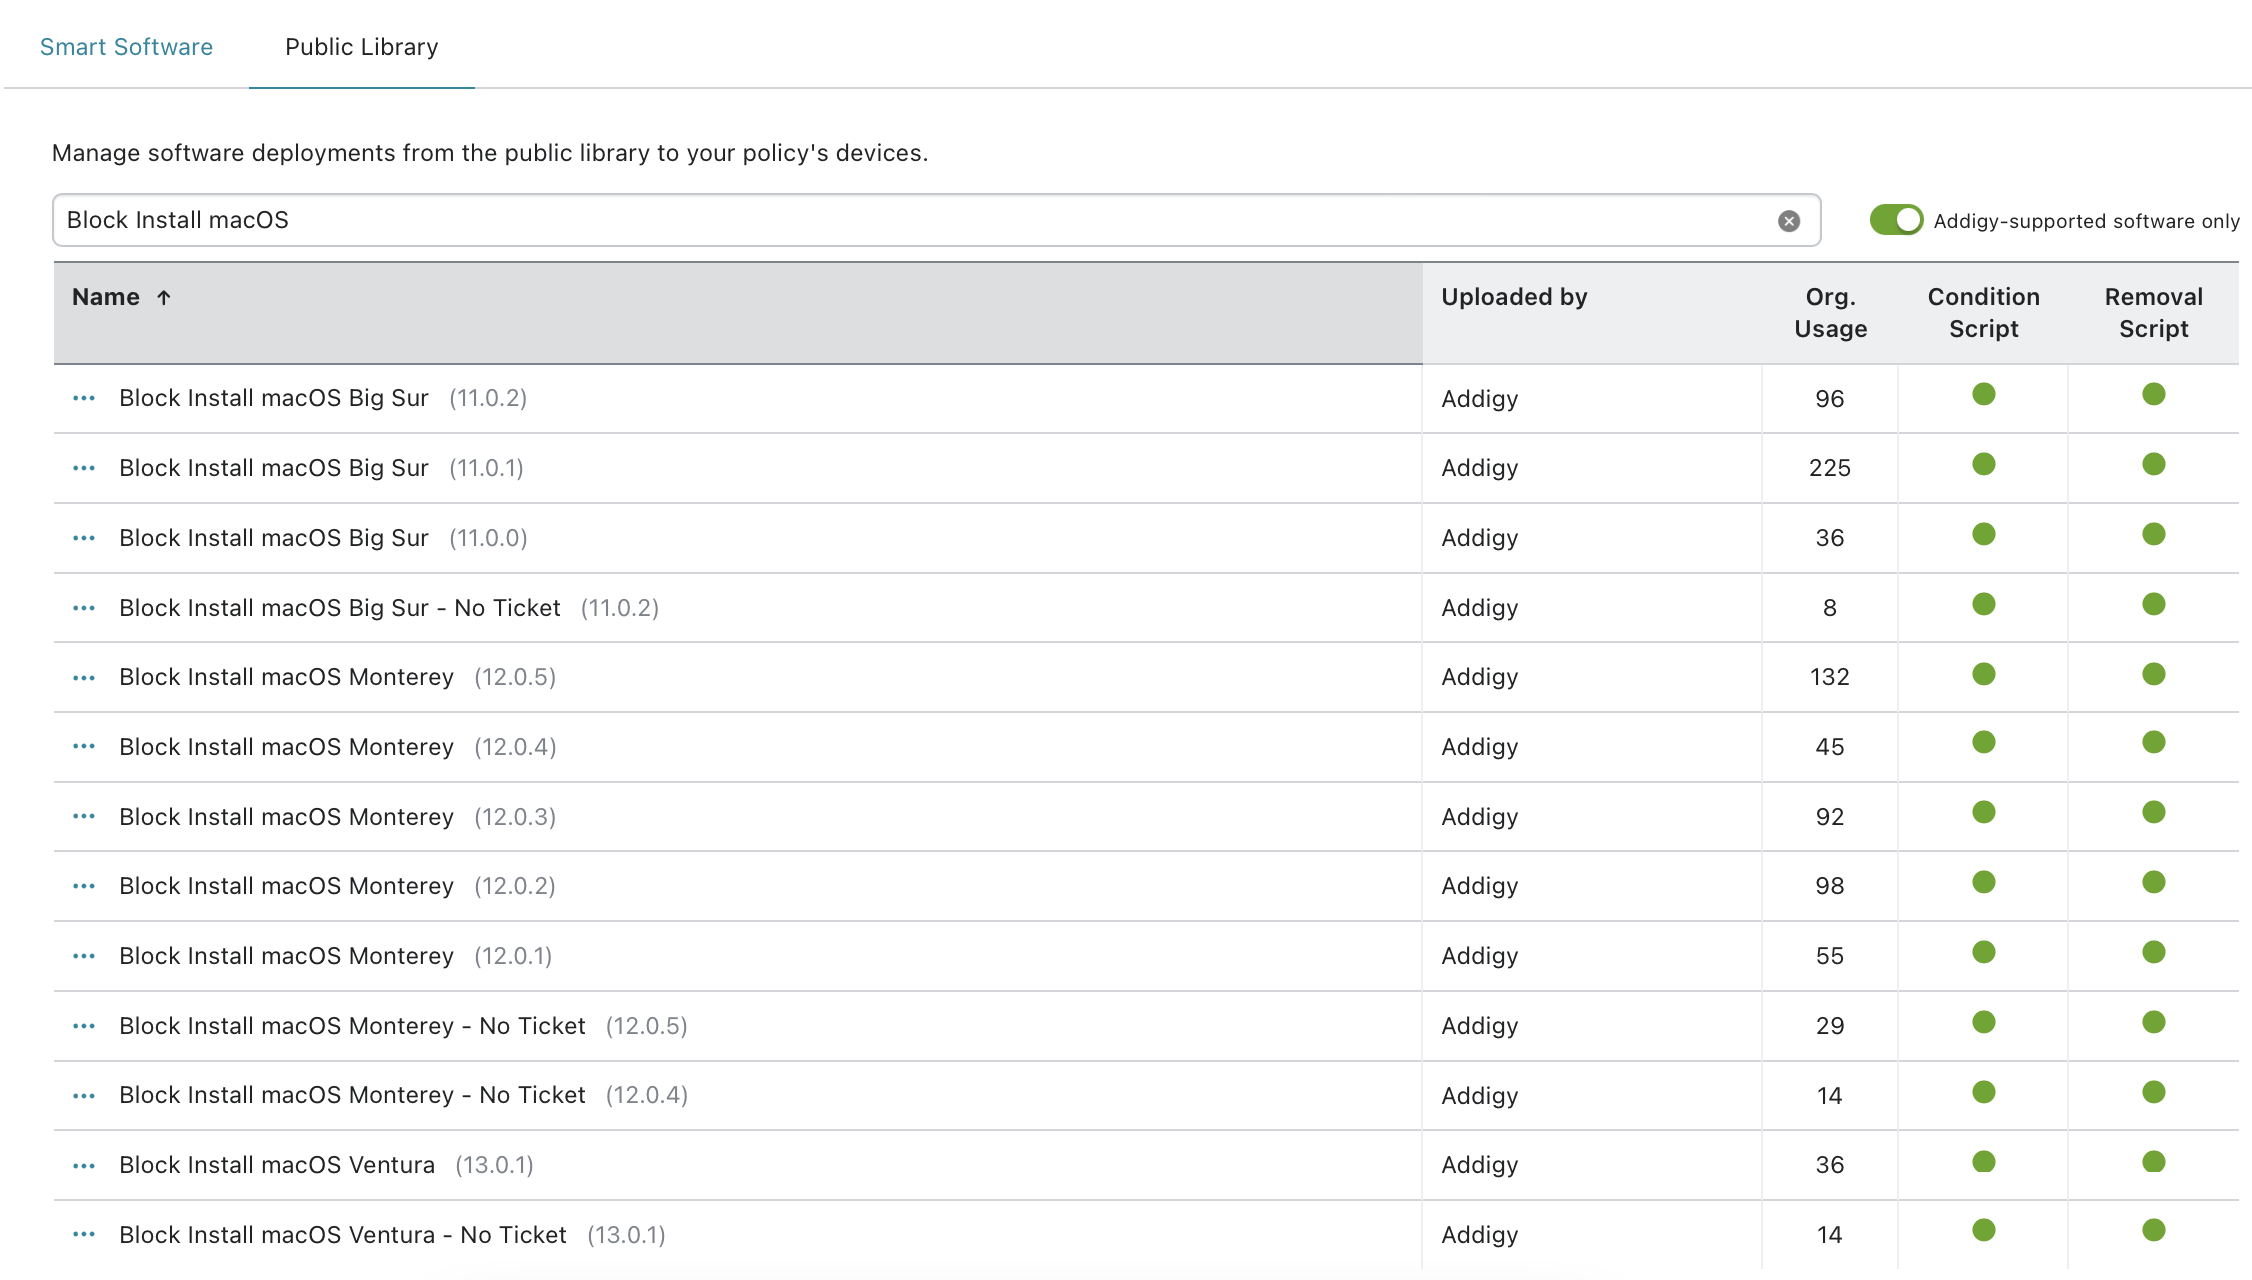This screenshot has height=1280, width=2252.
Task: Open actions menu for Big Sur No Ticket 11.0.2
Action: (x=84, y=608)
